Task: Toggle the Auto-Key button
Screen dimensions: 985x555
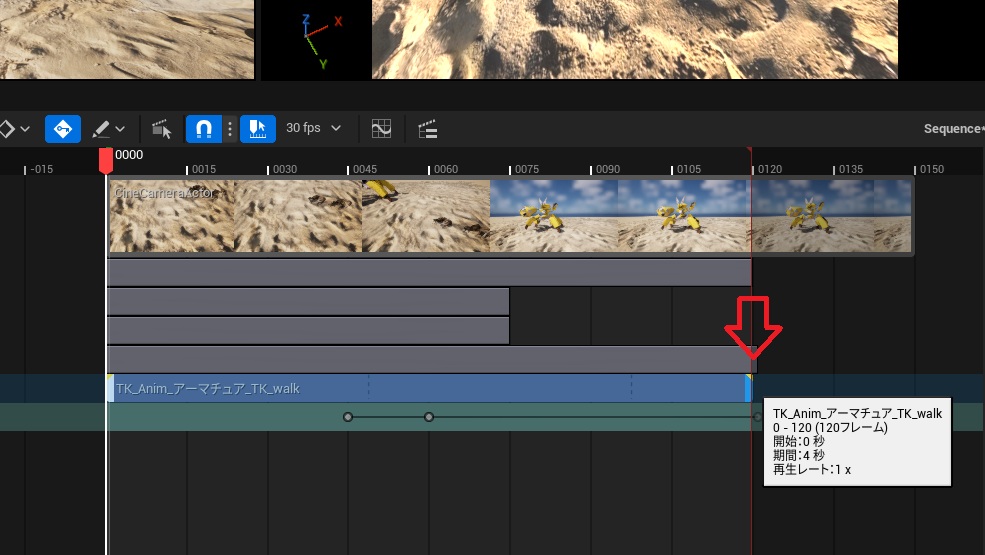Action: [x=62, y=129]
